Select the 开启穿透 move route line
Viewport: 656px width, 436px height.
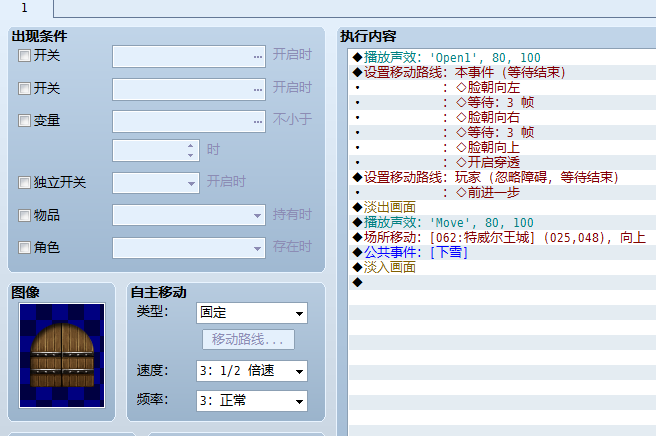pos(502,162)
